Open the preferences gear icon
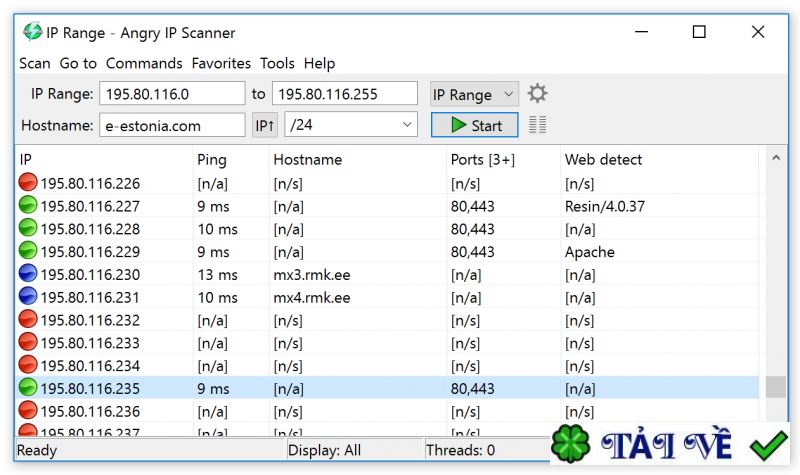Image resolution: width=800 pixels, height=475 pixels. pyautogui.click(x=538, y=94)
